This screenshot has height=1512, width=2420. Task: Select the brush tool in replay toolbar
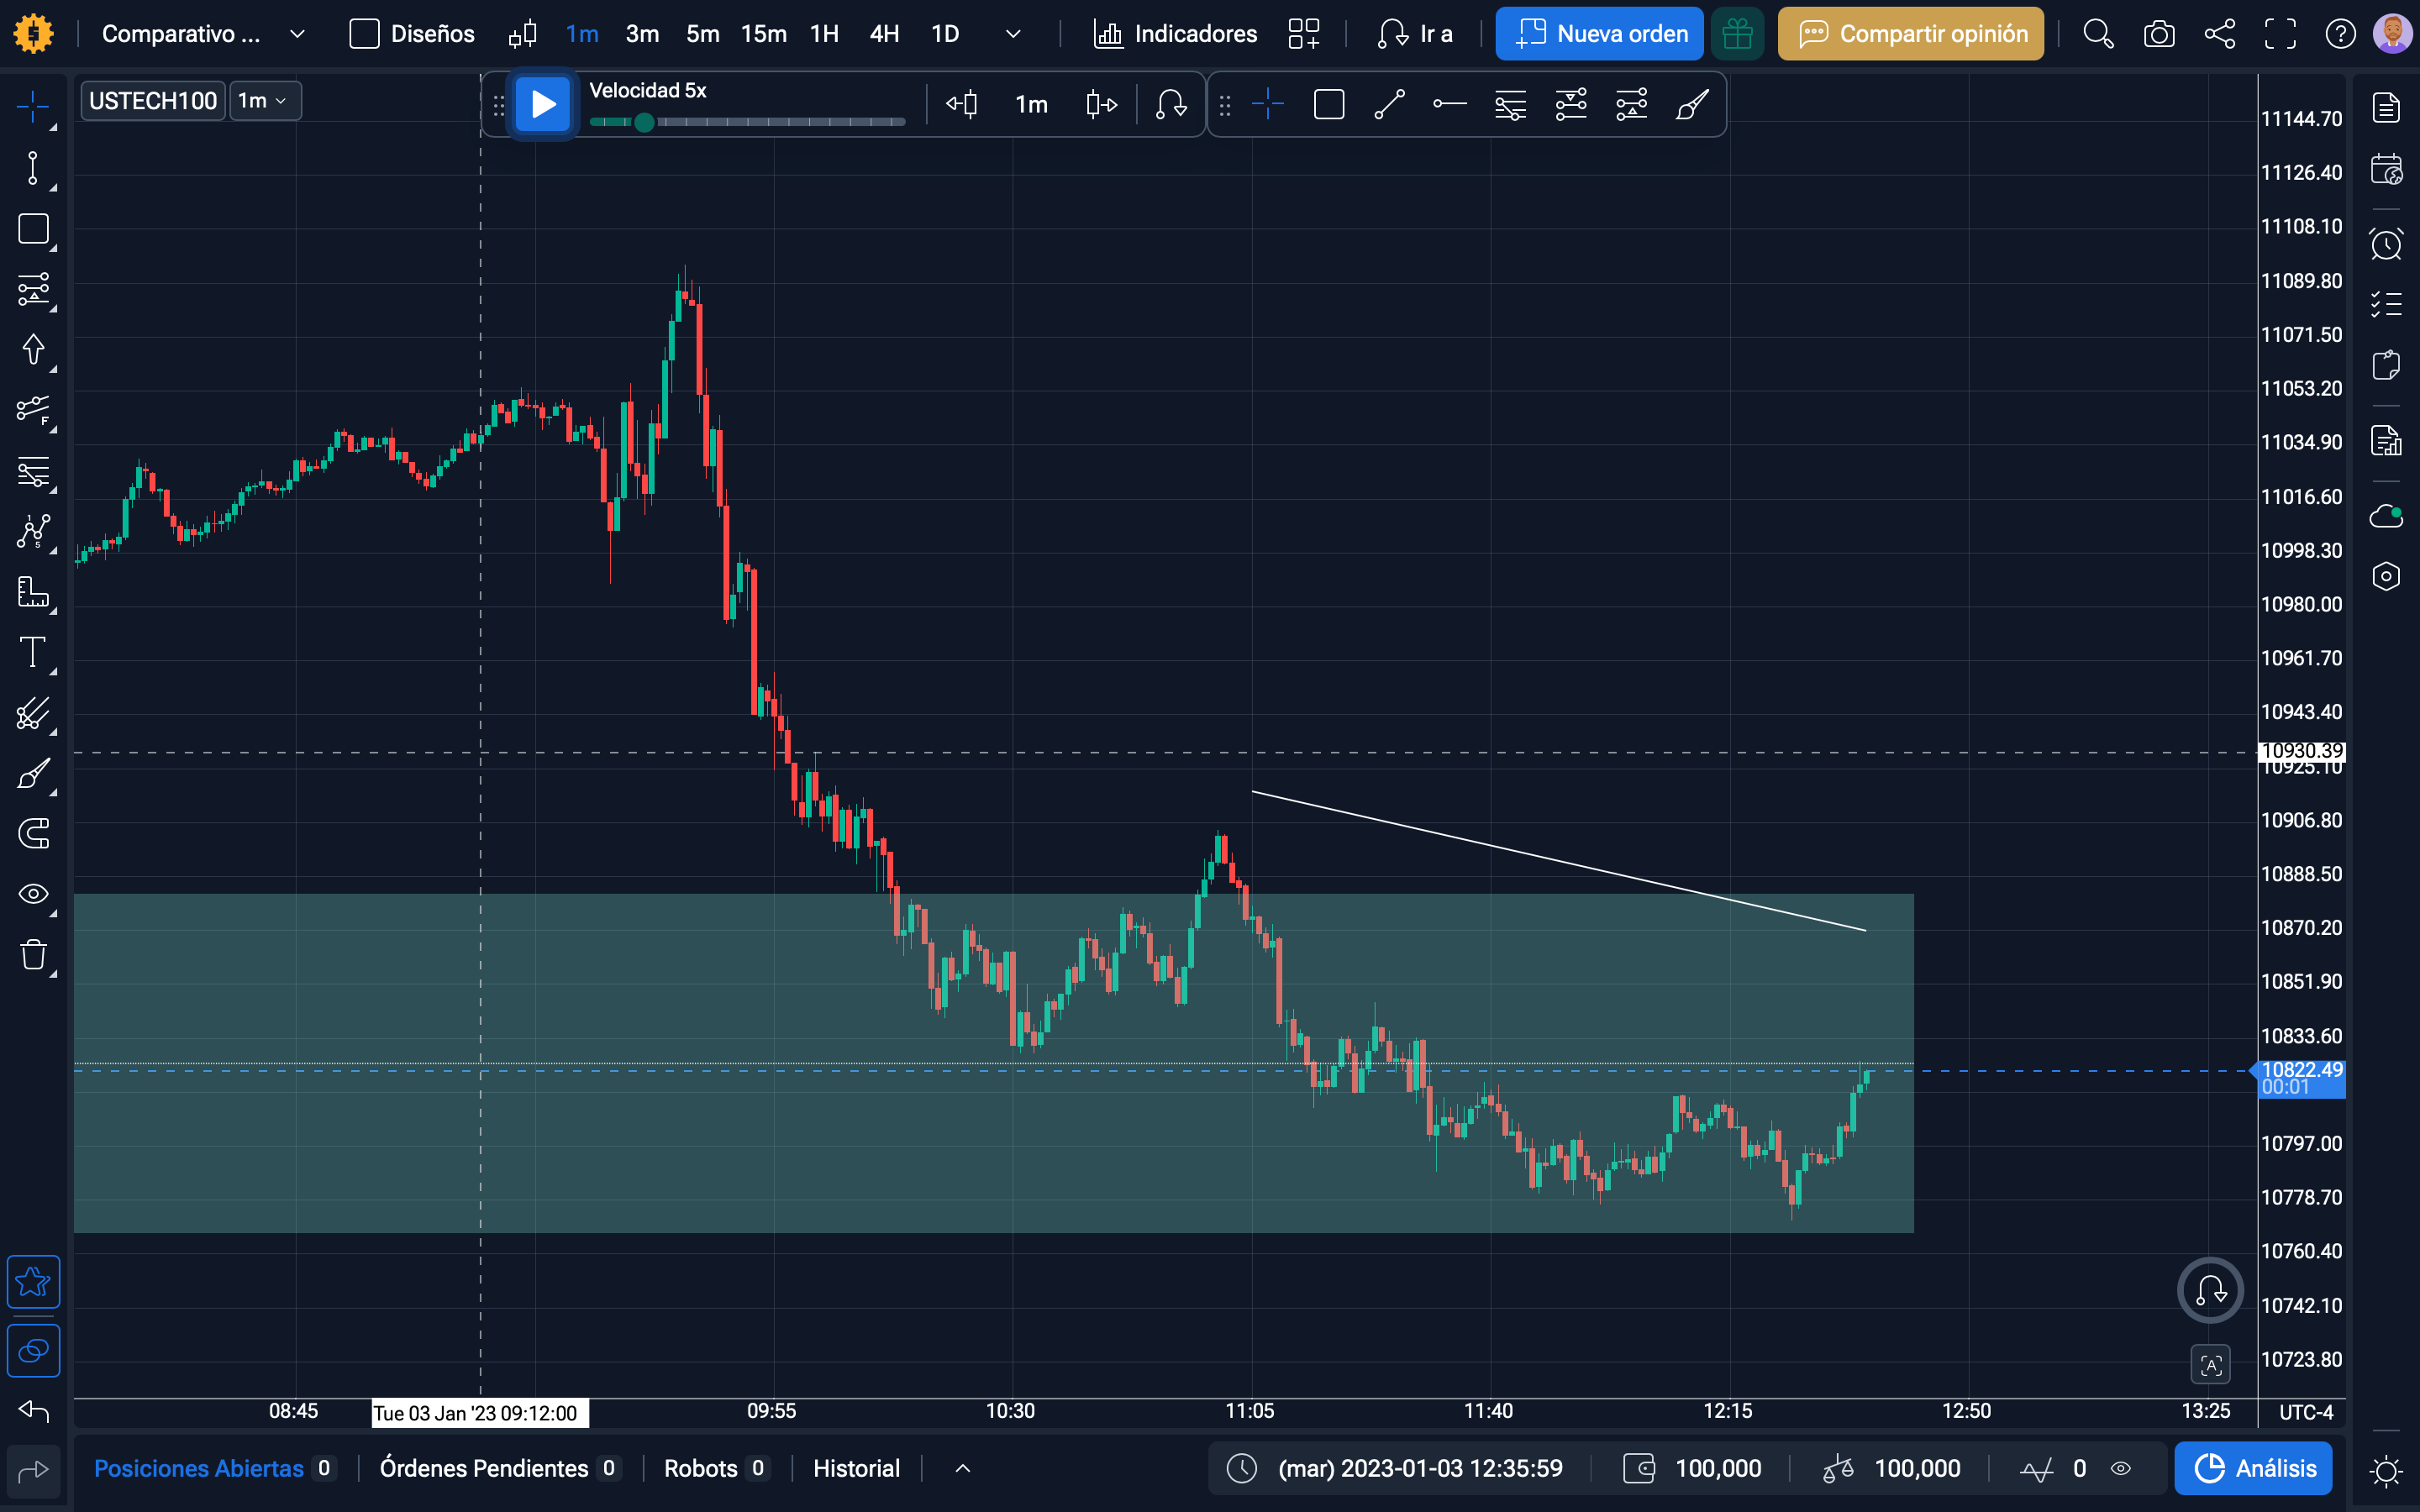pos(1692,104)
